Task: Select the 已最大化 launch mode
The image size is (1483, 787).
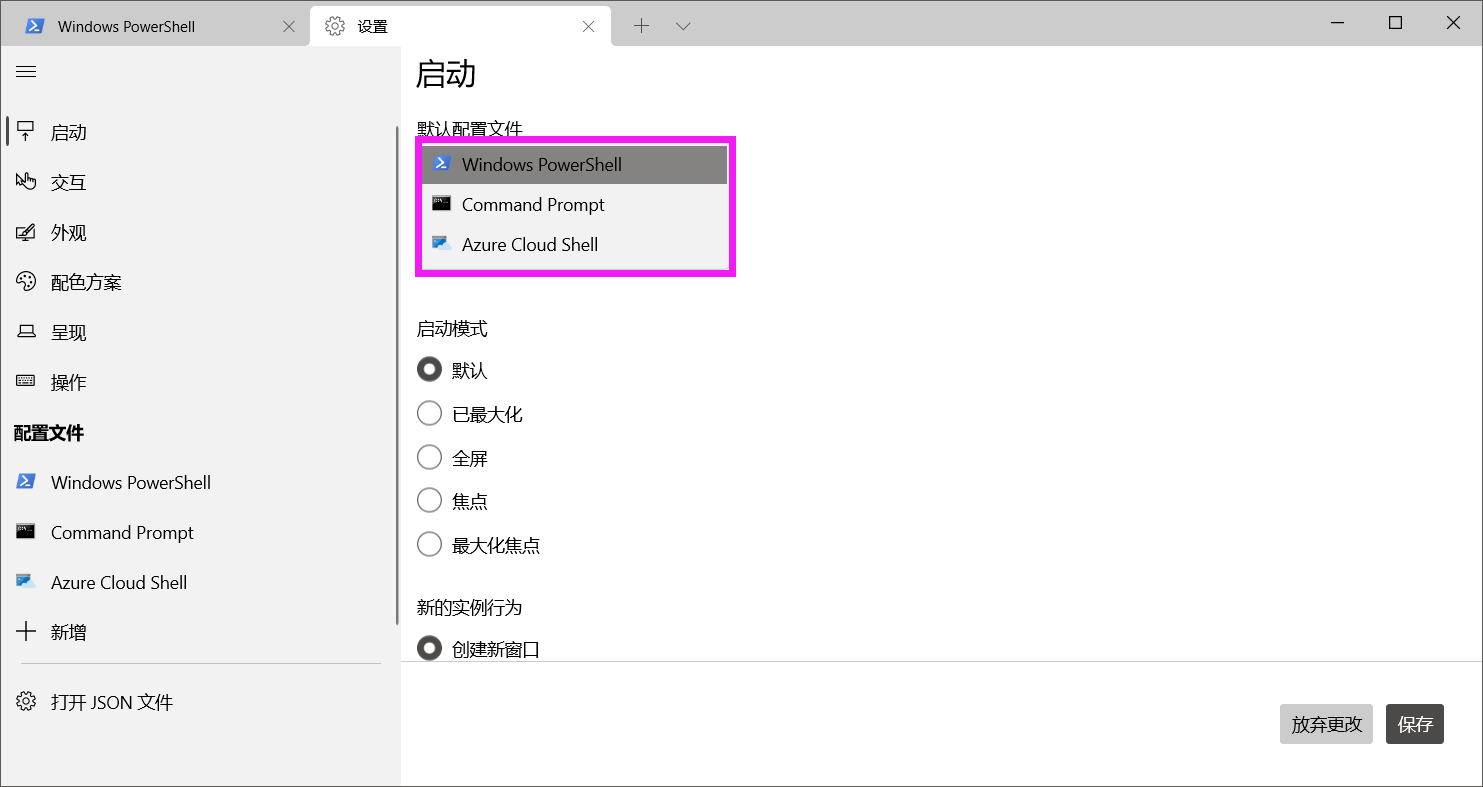Action: click(x=429, y=413)
